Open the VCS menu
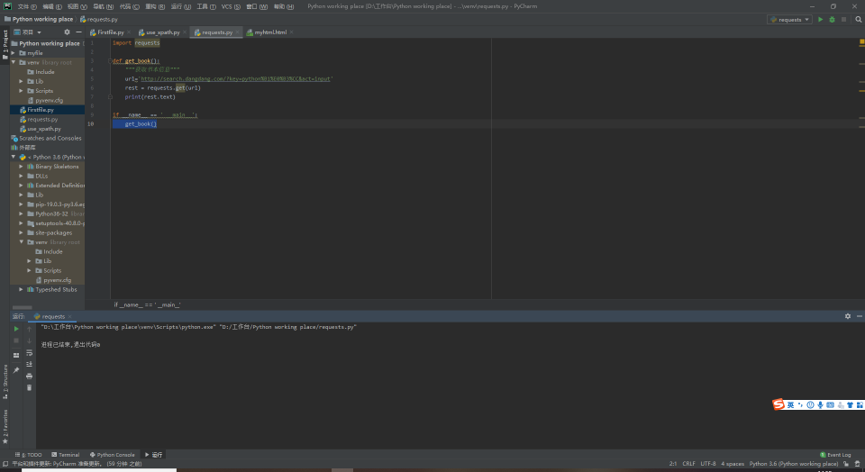Screen dimensions: 865x472 231,7
